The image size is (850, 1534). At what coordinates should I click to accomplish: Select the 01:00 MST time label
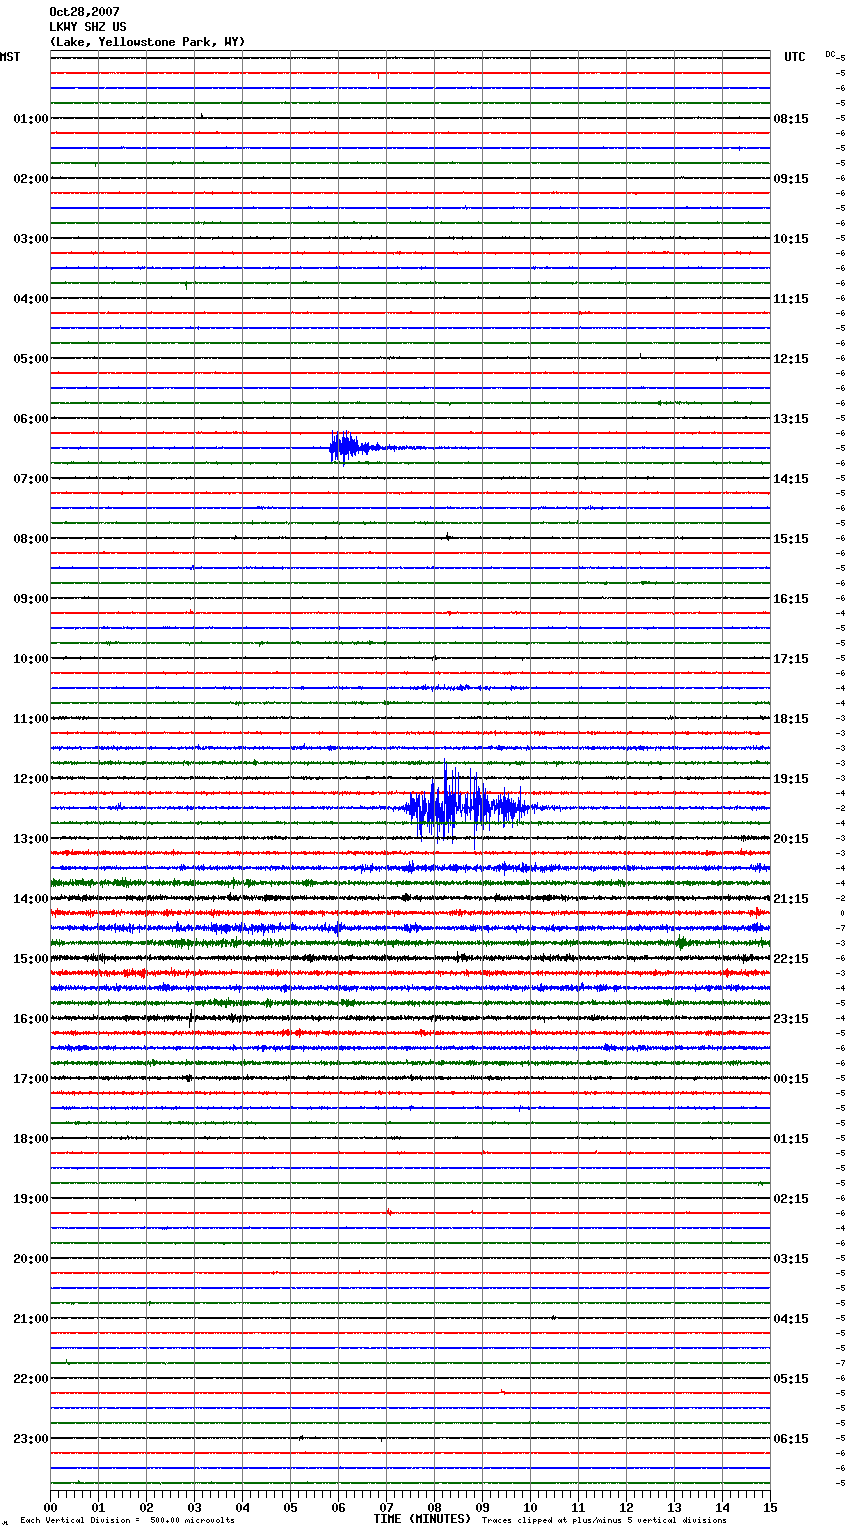31,119
